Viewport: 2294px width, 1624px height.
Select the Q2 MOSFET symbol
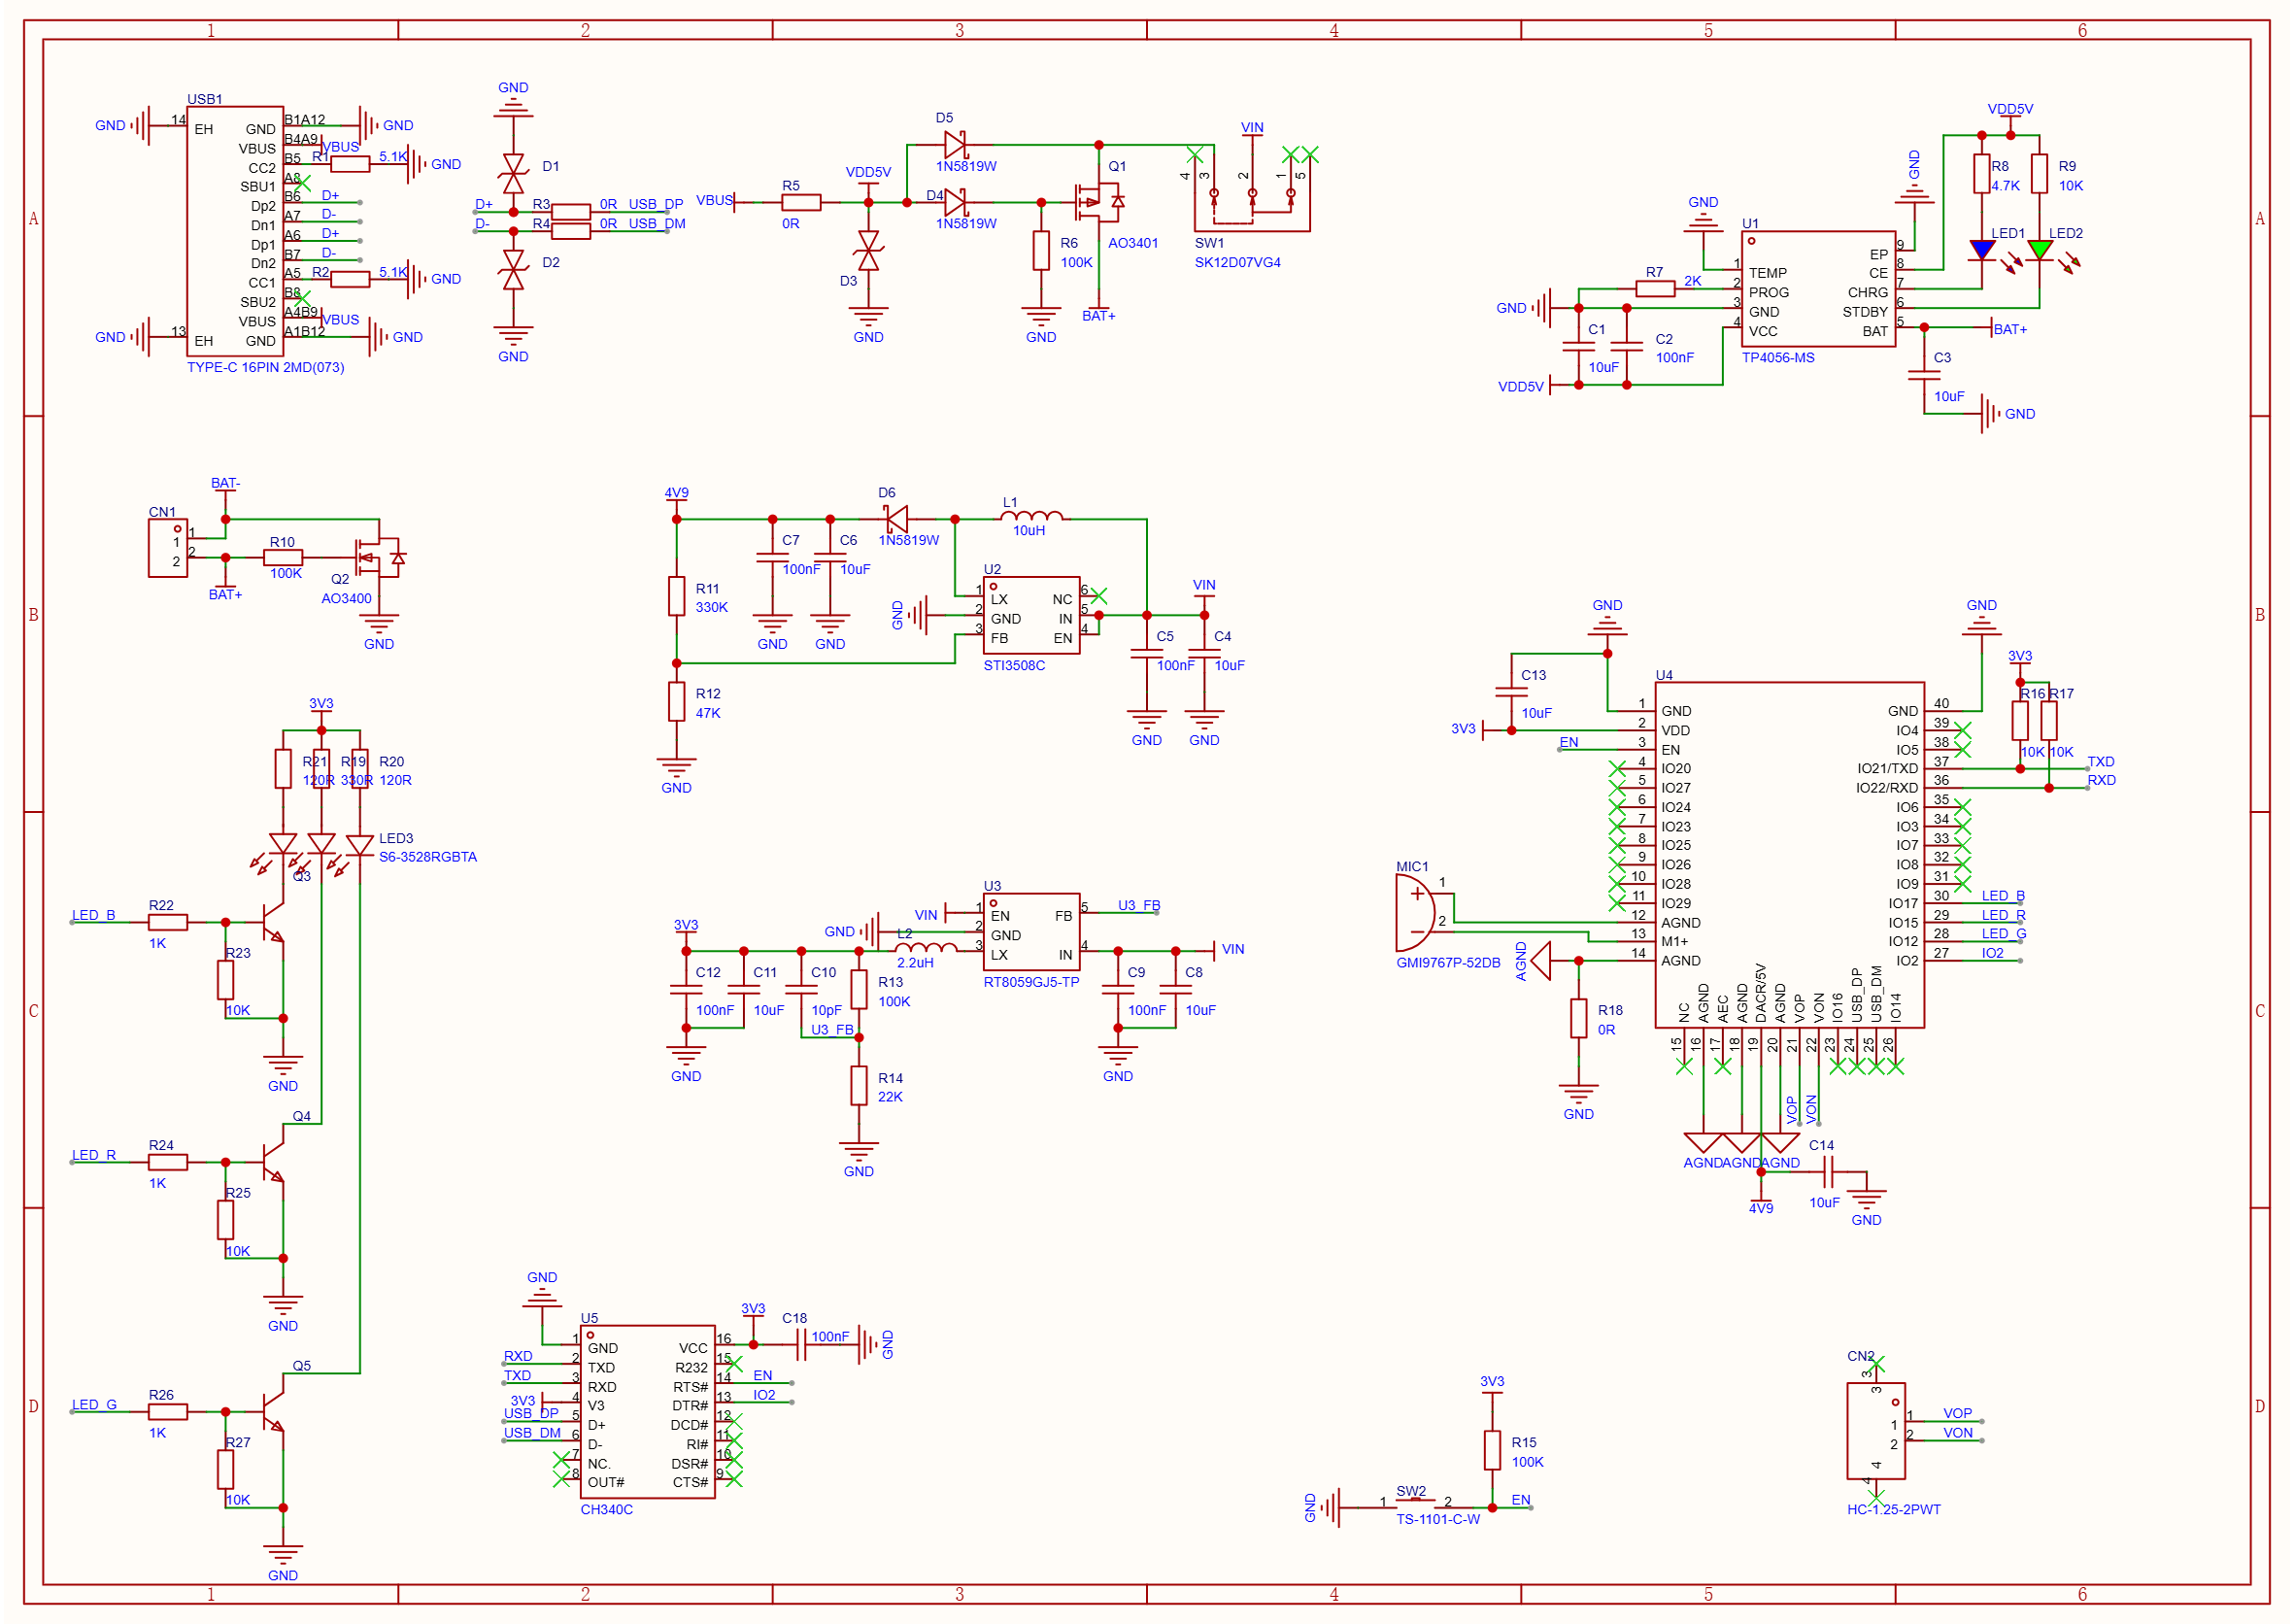pos(380,557)
